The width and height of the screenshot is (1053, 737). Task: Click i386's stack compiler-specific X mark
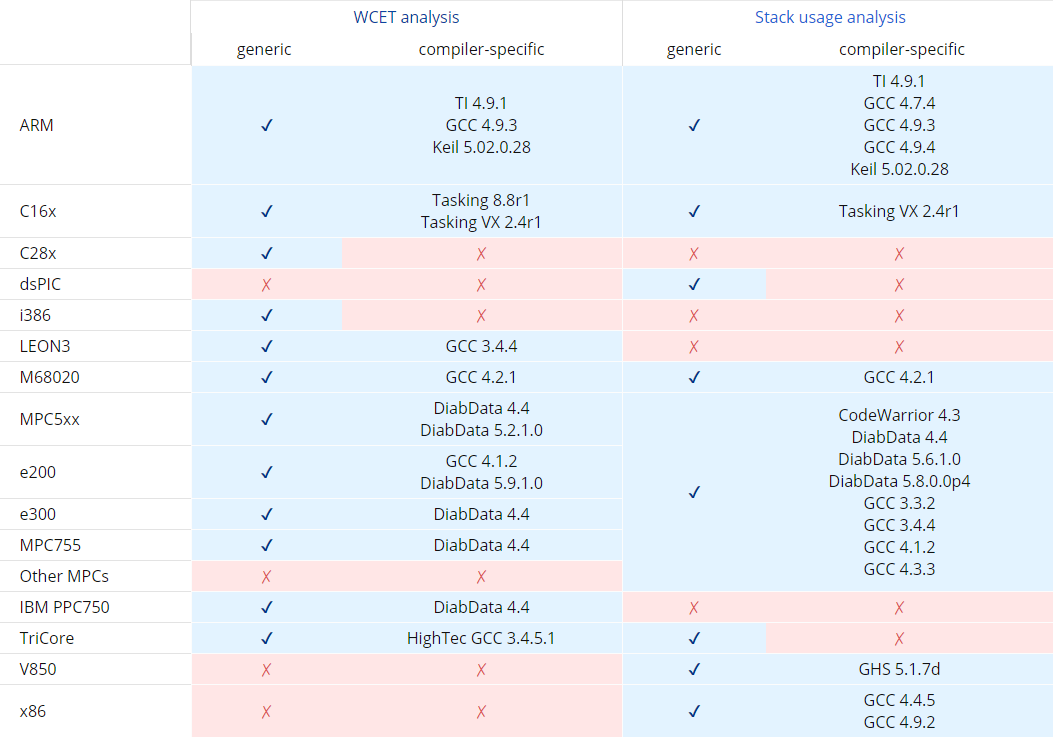(899, 316)
